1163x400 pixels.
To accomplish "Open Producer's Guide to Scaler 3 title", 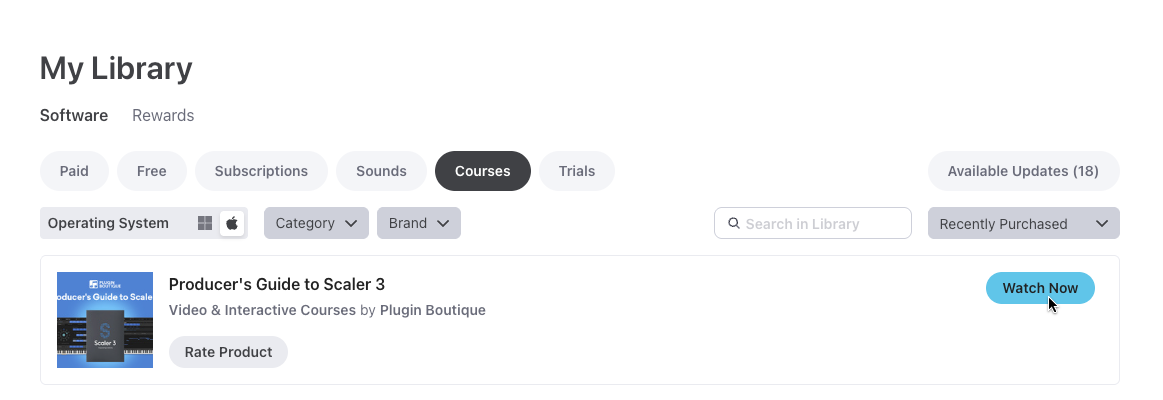I will tap(277, 284).
